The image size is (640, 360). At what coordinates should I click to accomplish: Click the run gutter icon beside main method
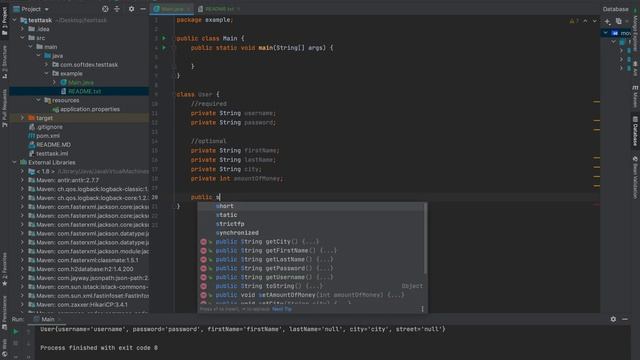coord(164,48)
